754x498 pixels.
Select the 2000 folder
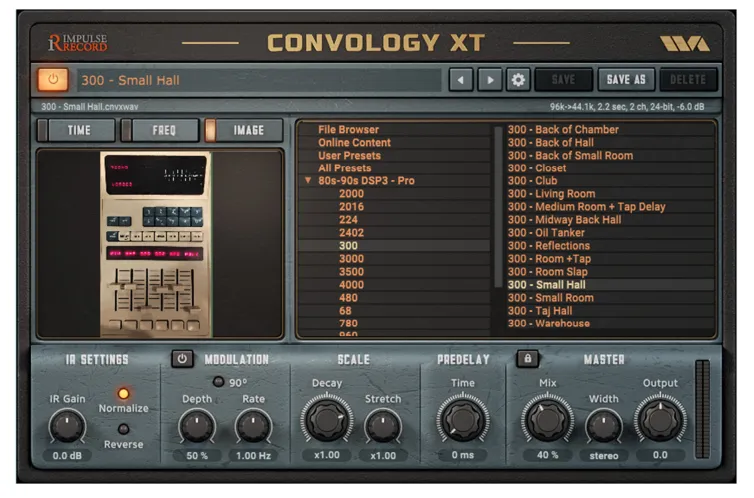coord(352,194)
